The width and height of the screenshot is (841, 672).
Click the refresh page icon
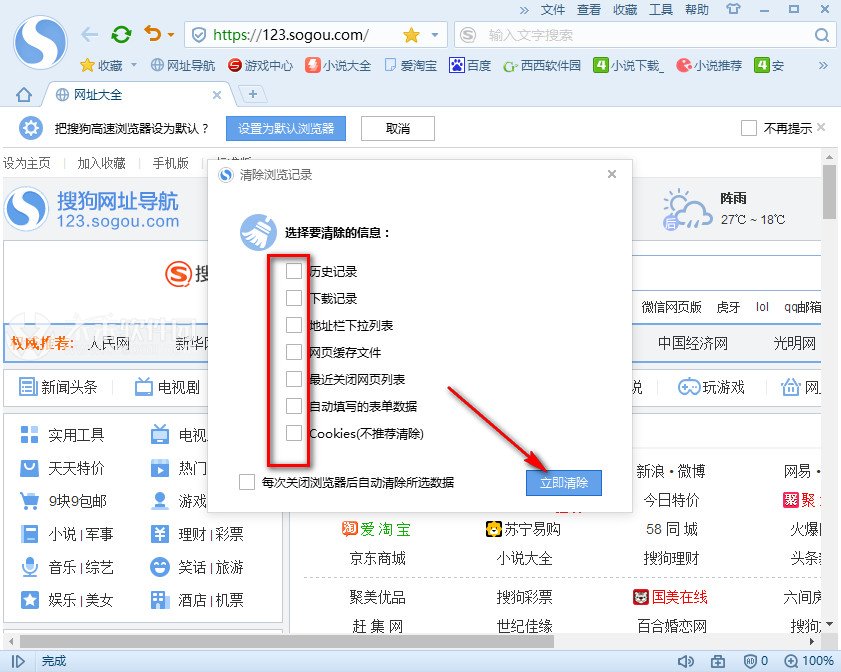click(120, 32)
